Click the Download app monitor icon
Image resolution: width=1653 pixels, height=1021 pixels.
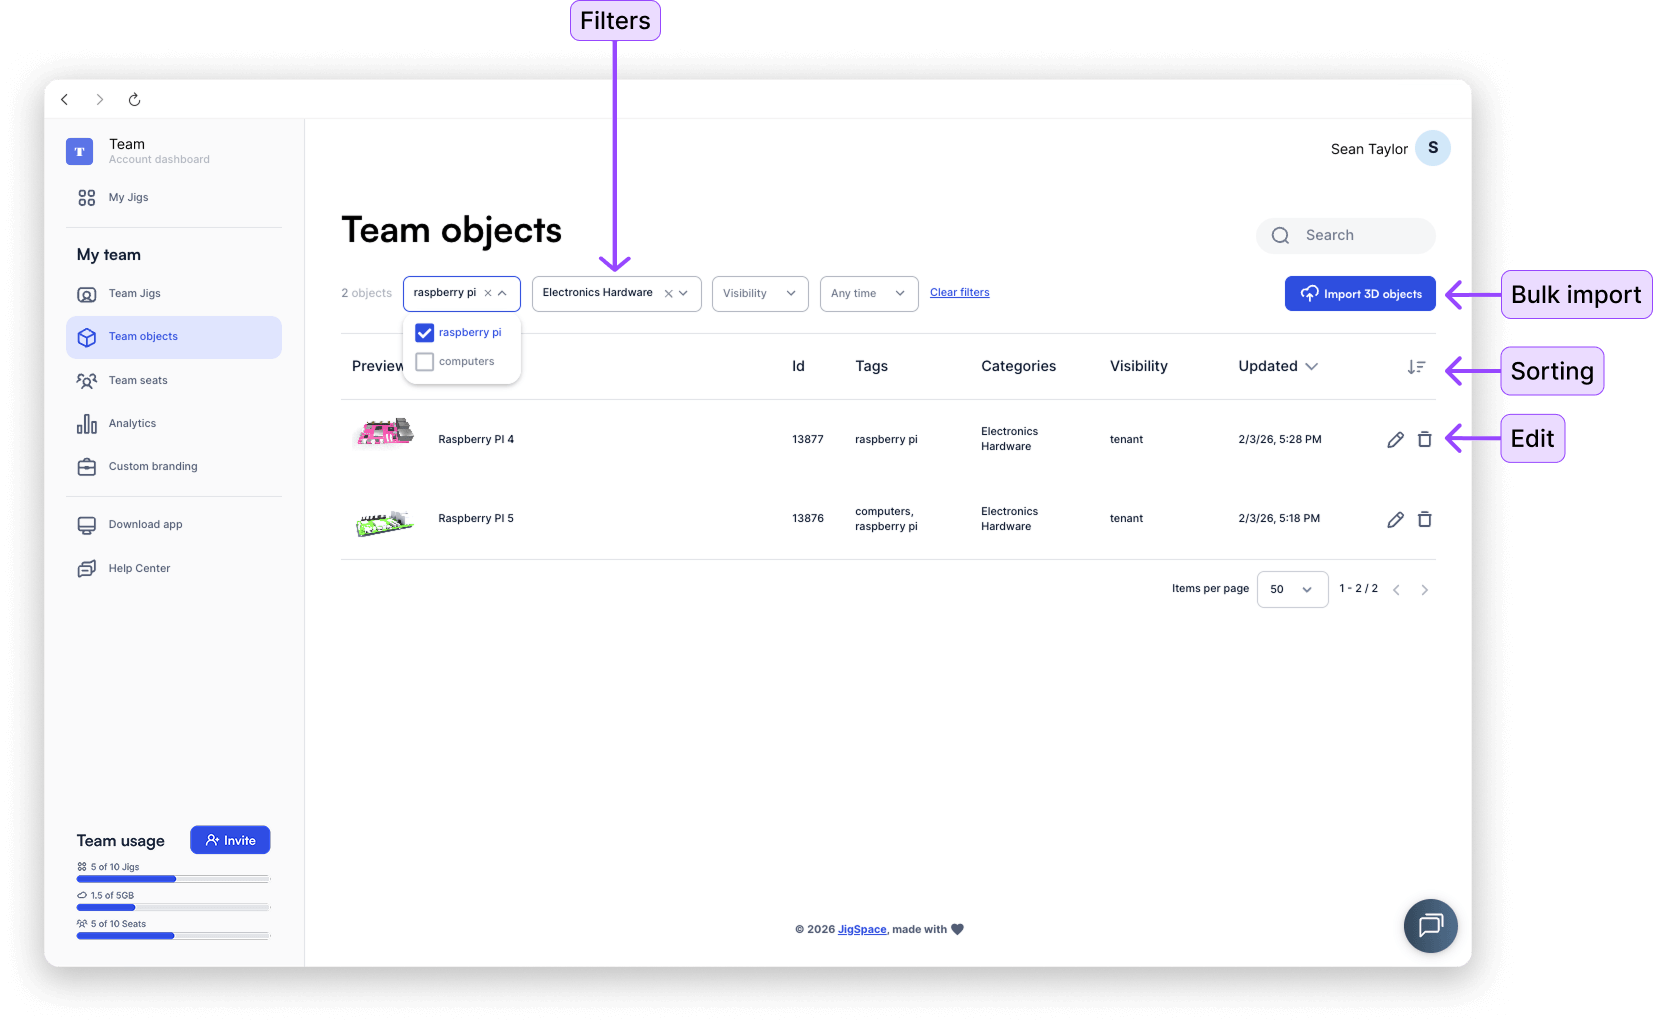pos(87,525)
